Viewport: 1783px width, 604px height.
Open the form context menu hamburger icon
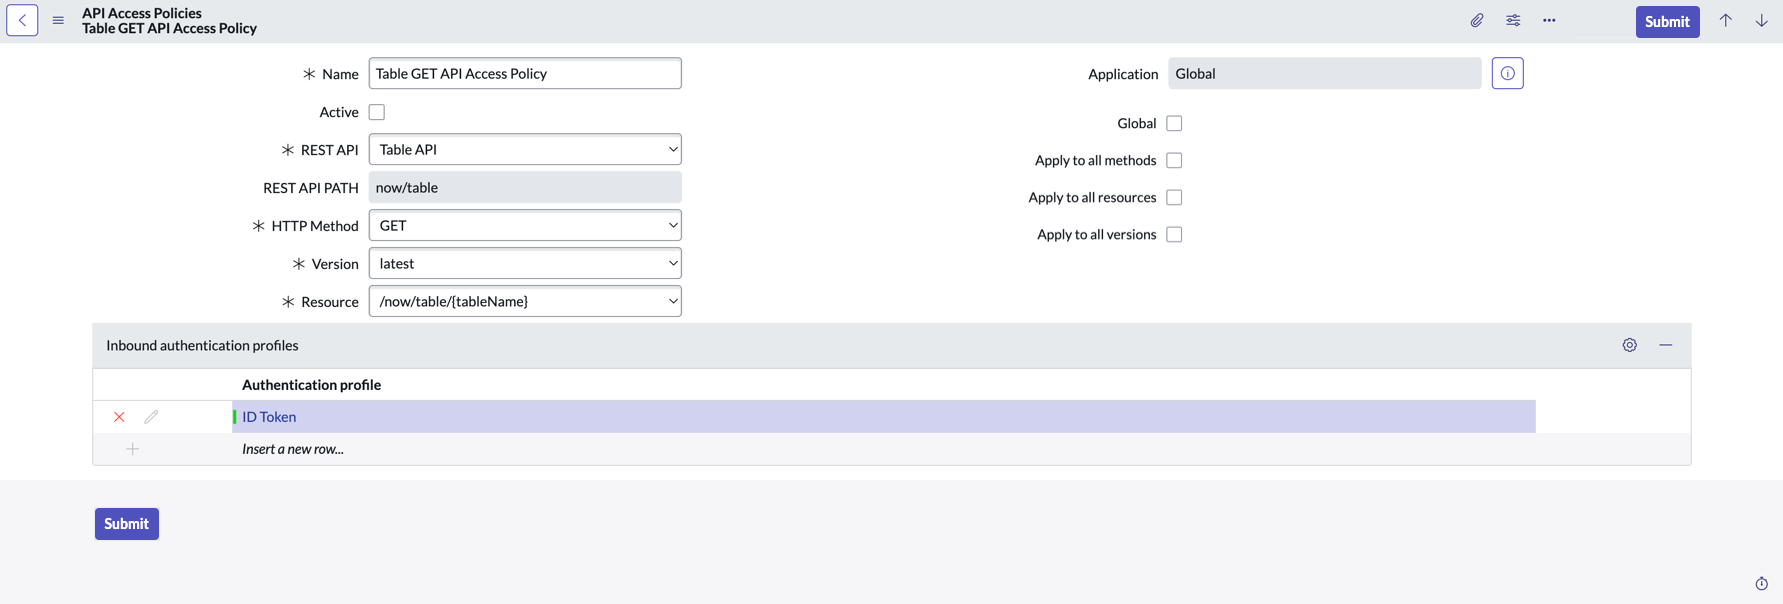pyautogui.click(x=58, y=21)
